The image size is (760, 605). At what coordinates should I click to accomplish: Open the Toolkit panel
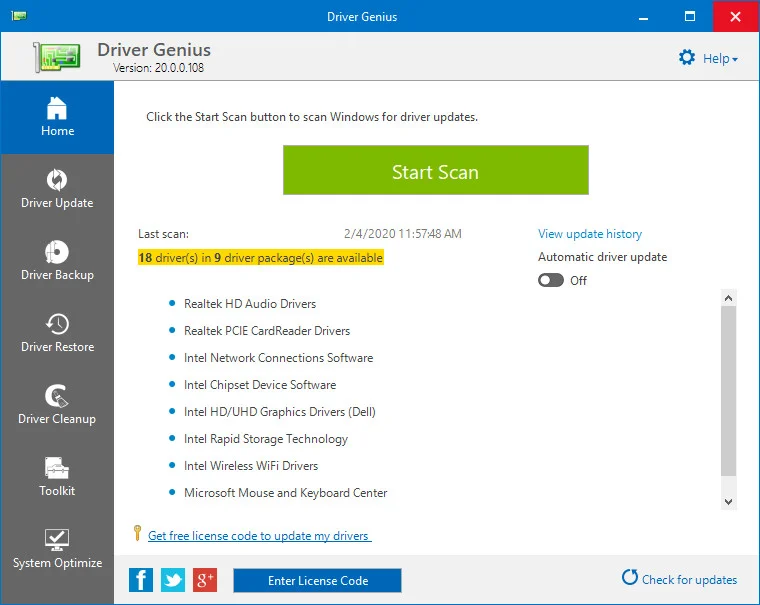tap(57, 478)
